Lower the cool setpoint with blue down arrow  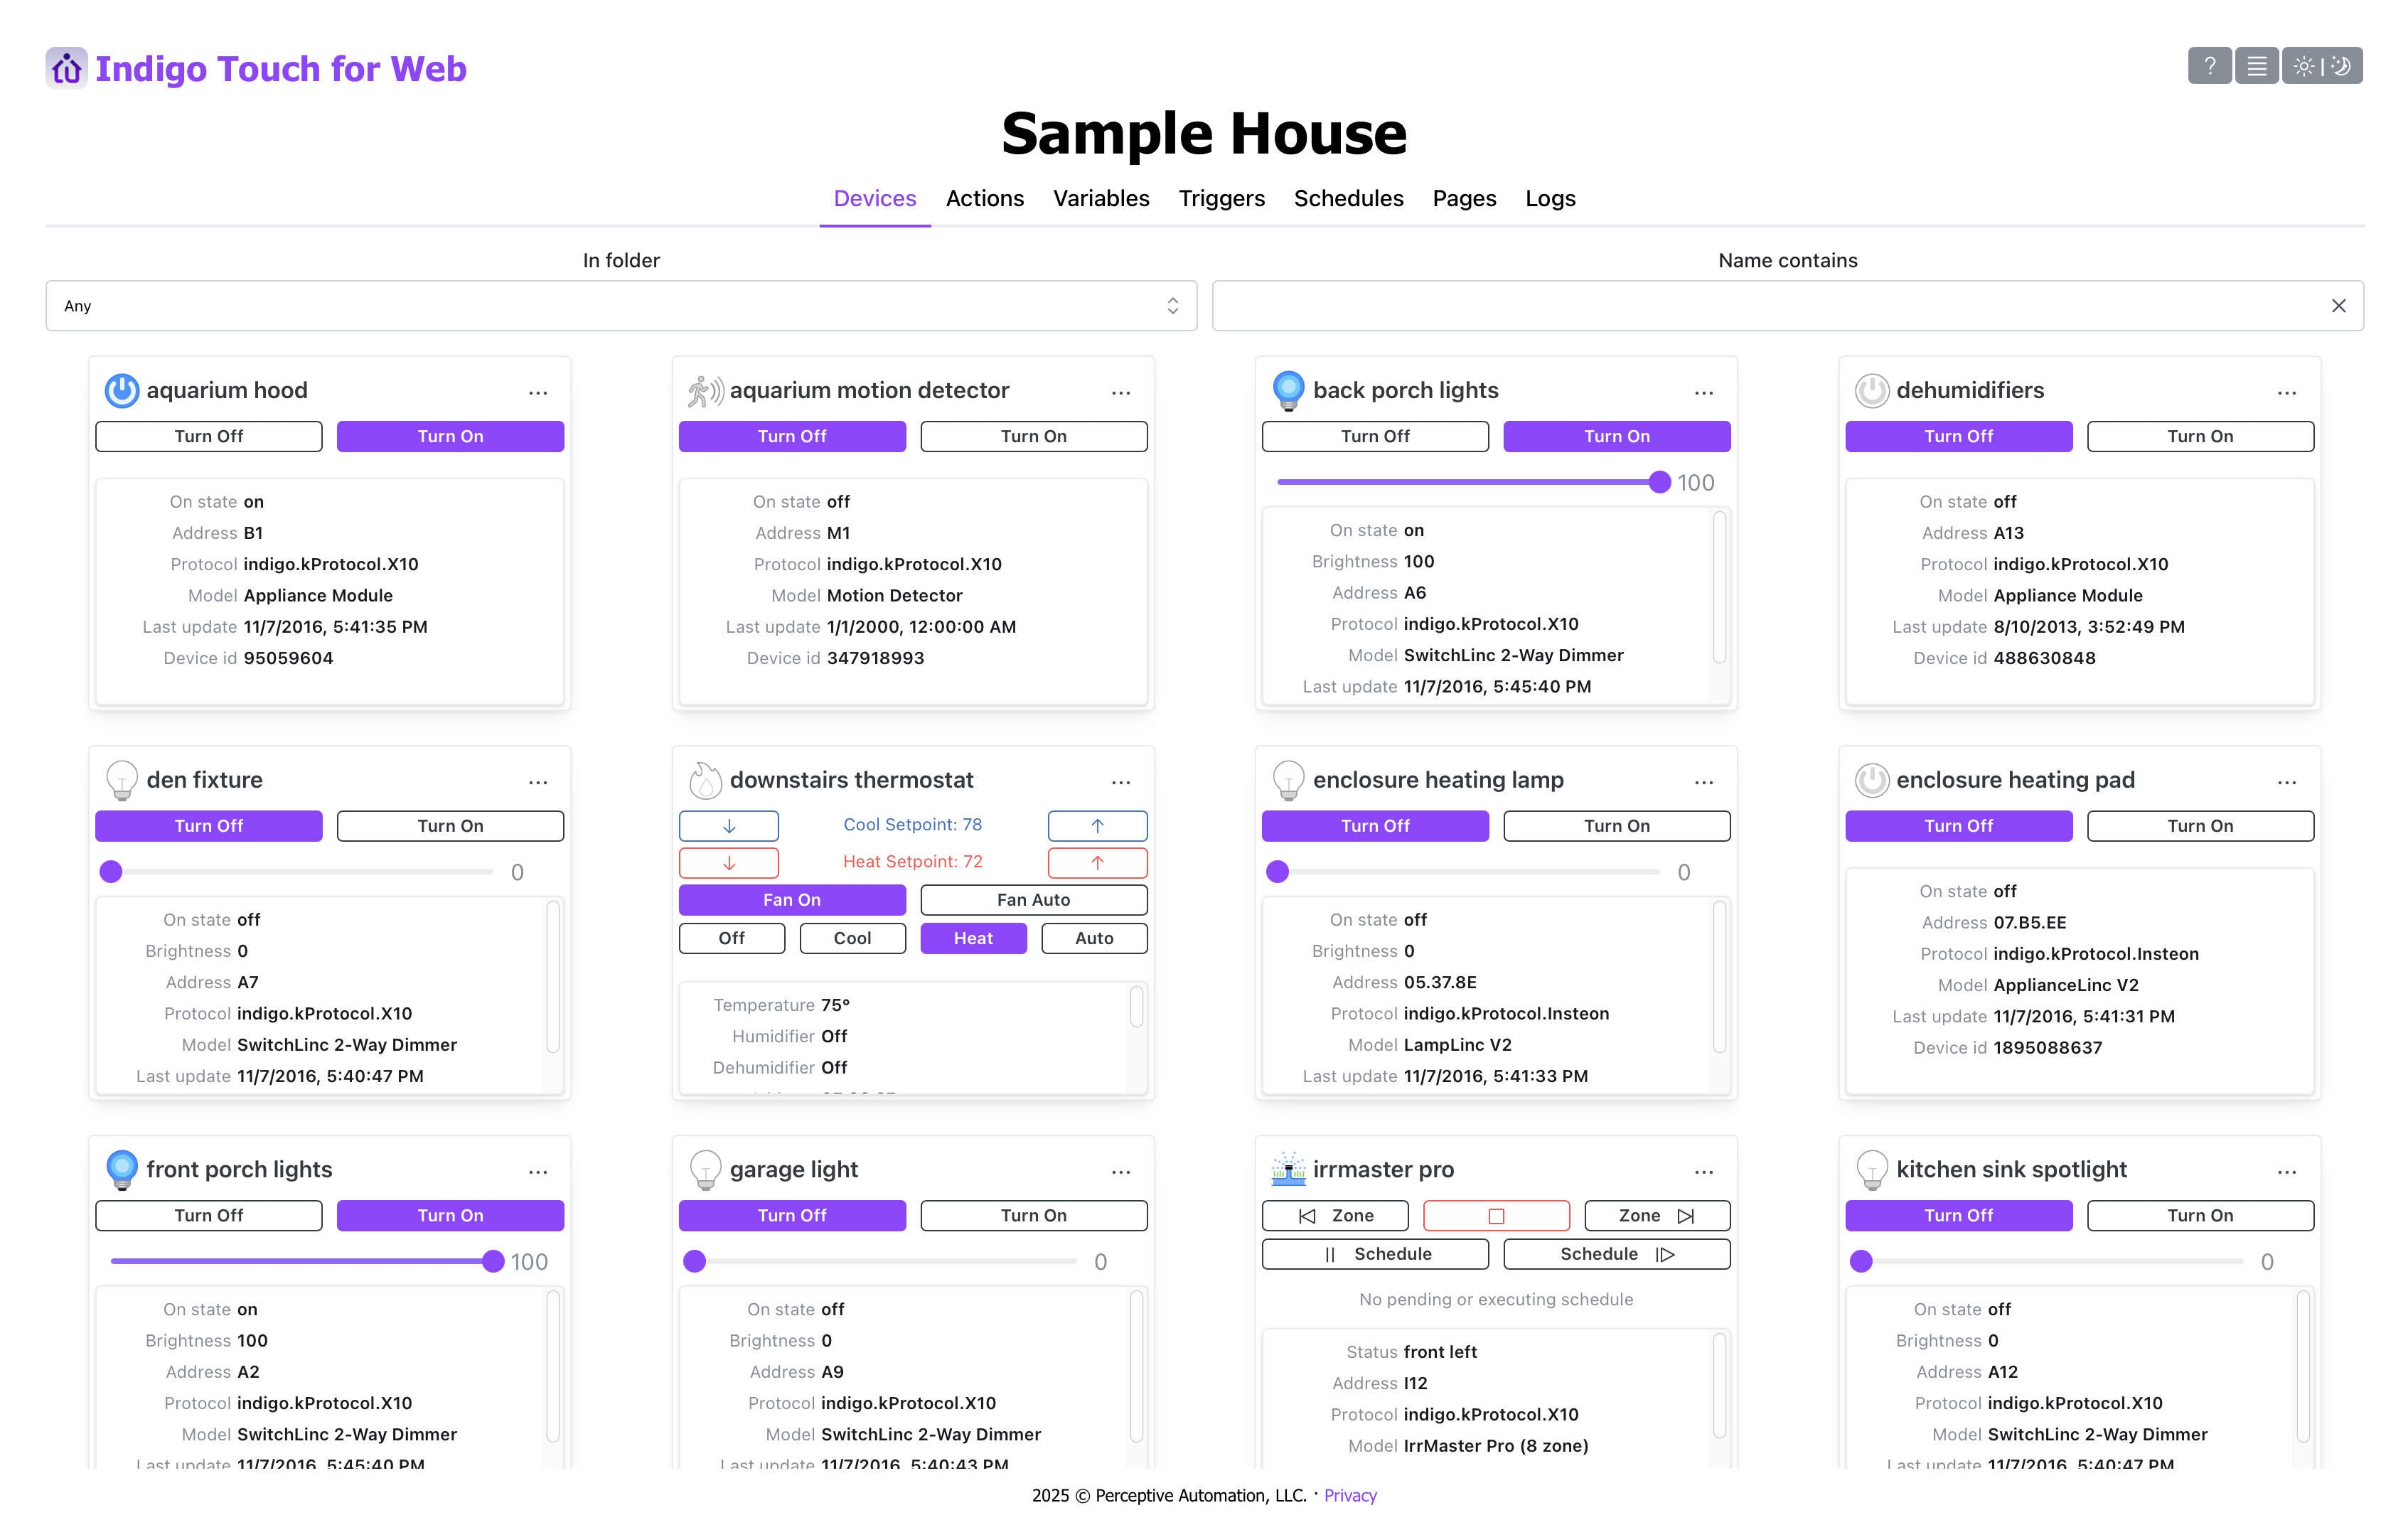(x=729, y=826)
